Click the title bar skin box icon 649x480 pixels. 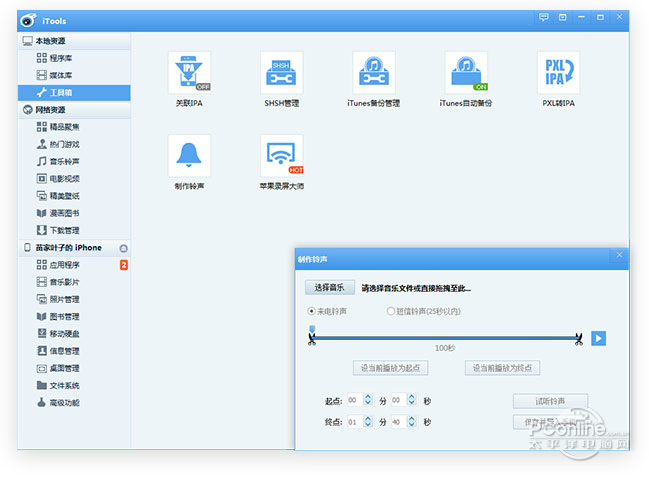point(562,17)
